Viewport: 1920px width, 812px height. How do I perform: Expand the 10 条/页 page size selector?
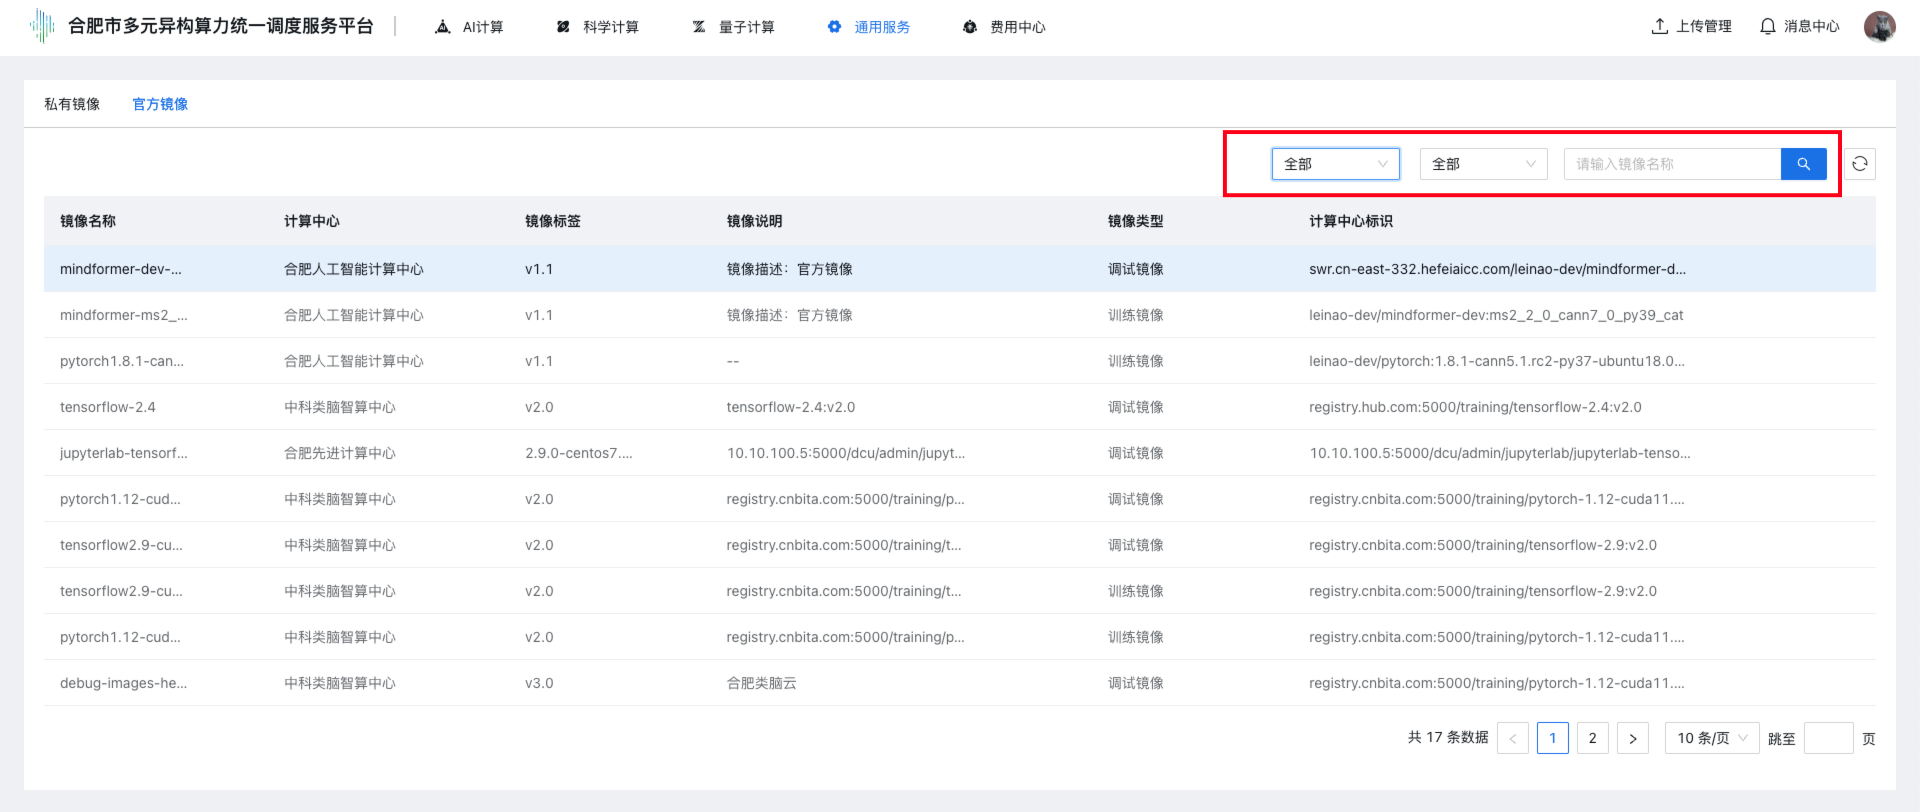click(x=1711, y=738)
